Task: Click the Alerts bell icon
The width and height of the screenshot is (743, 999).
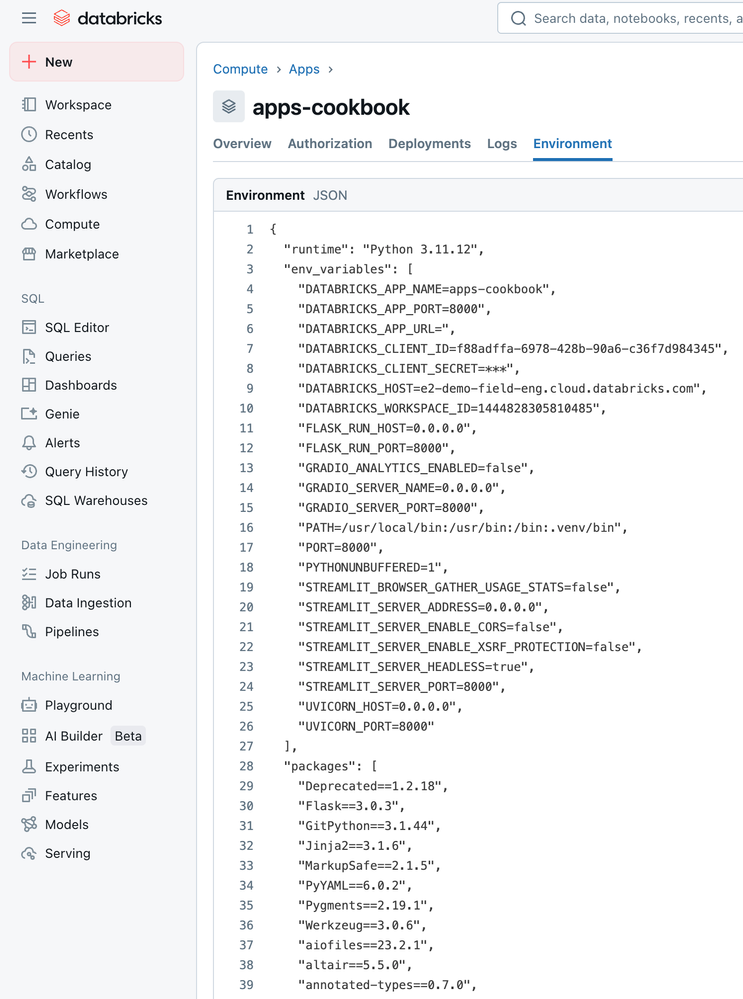Action: click(x=29, y=443)
